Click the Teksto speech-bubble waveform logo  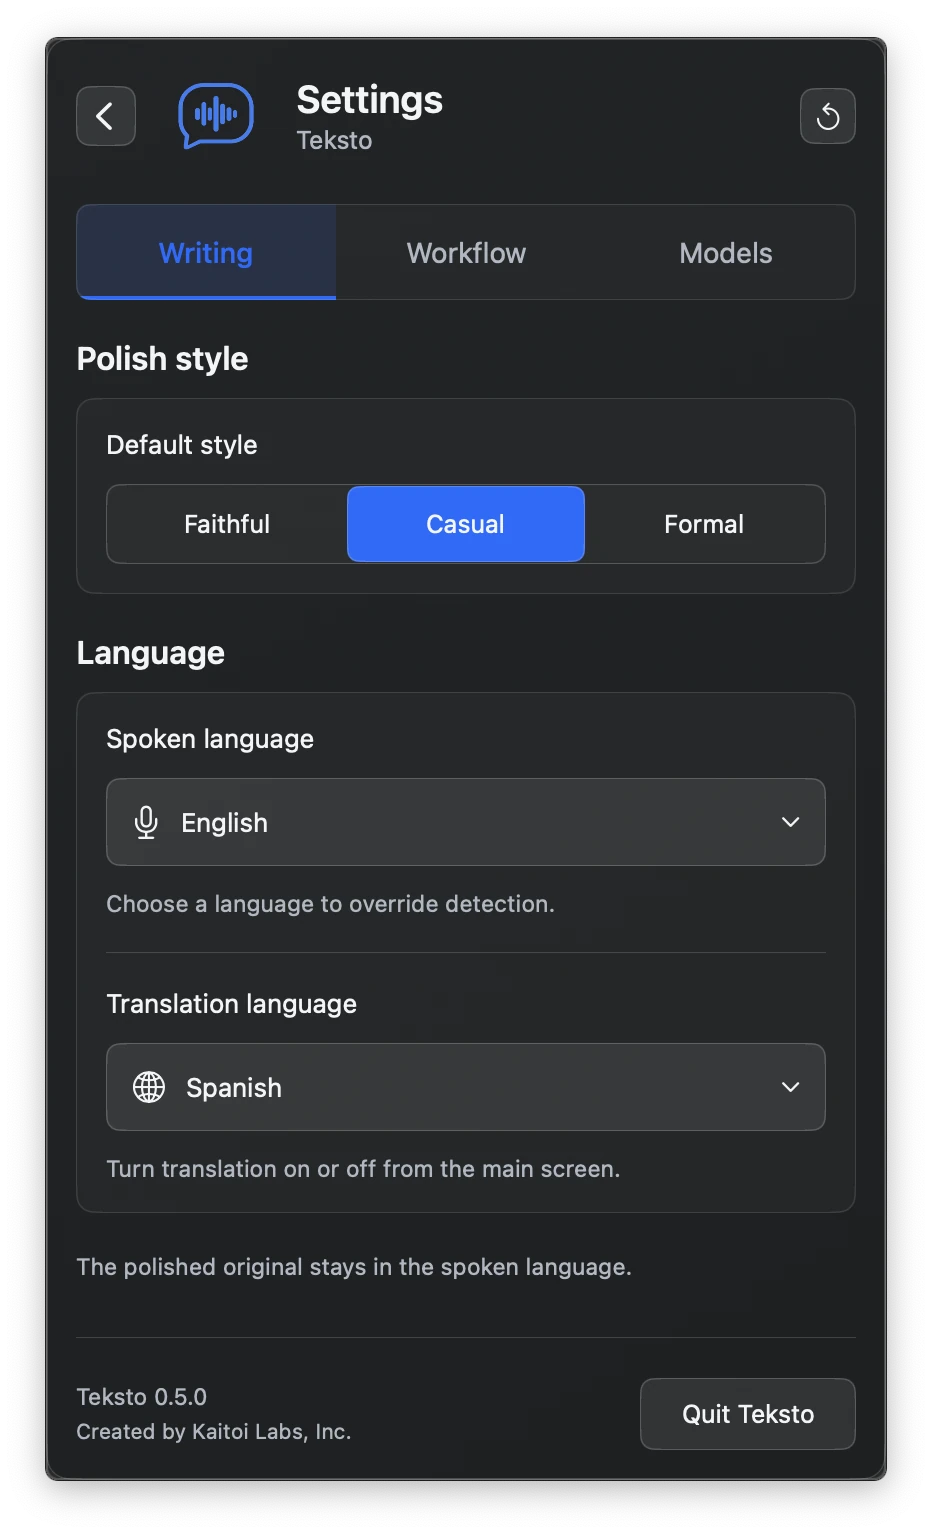point(216,116)
